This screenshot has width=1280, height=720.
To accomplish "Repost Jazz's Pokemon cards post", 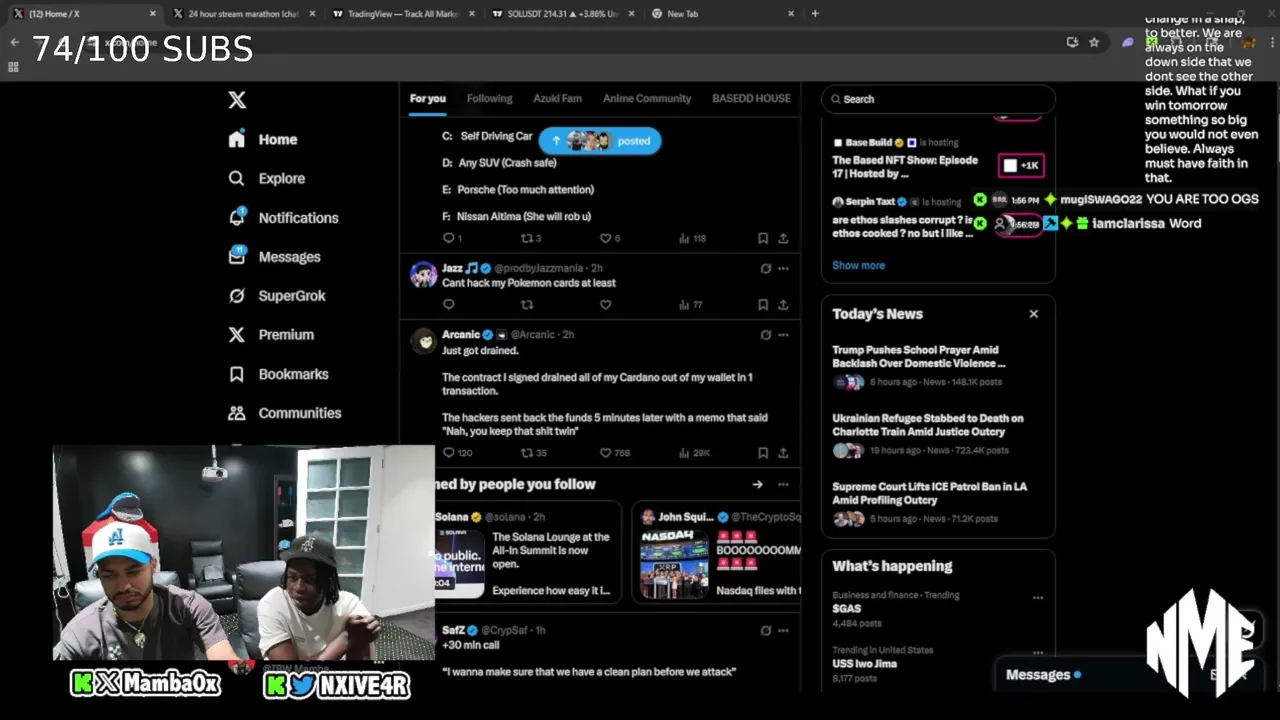I will click(527, 304).
